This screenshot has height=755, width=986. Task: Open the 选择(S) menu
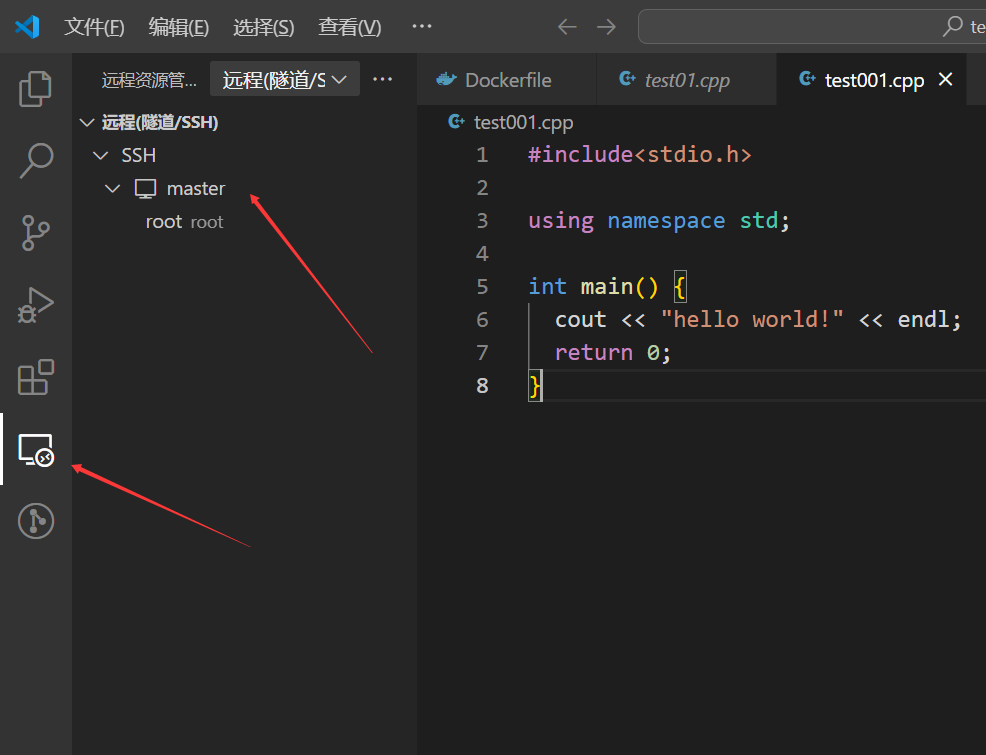click(263, 27)
